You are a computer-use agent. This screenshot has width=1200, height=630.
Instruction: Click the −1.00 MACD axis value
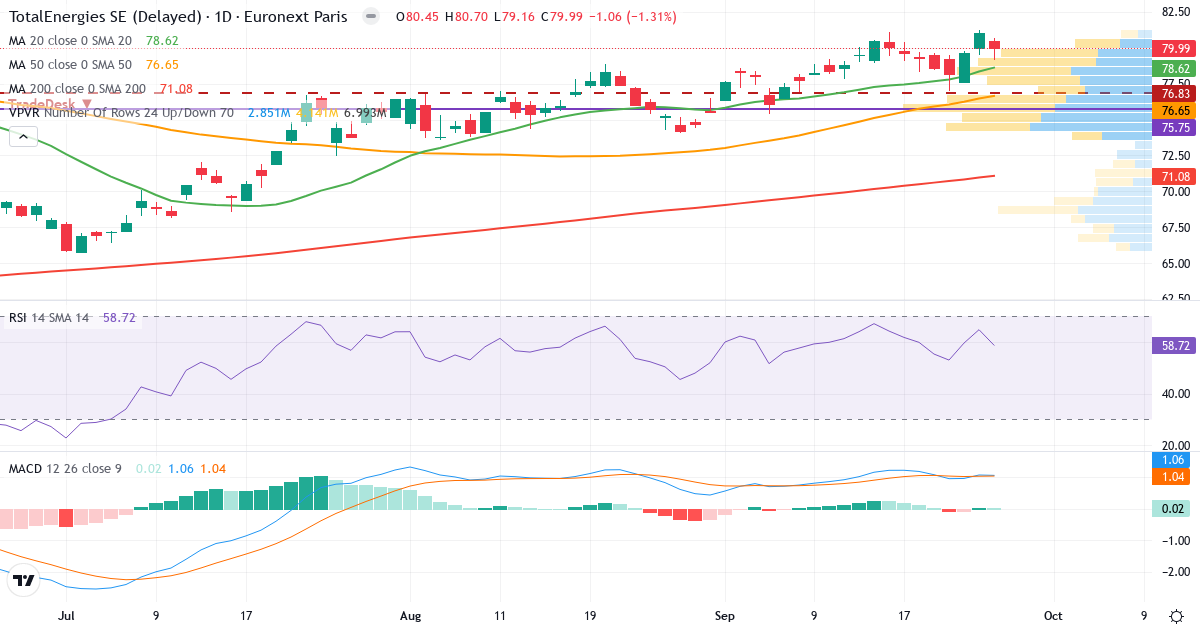coord(1175,540)
